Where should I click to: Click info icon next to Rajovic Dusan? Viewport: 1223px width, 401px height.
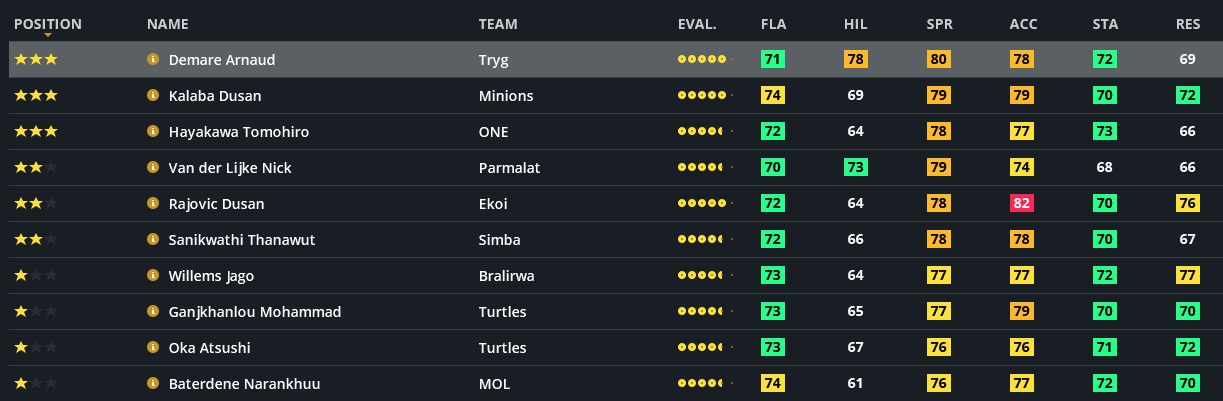pyautogui.click(x=153, y=204)
